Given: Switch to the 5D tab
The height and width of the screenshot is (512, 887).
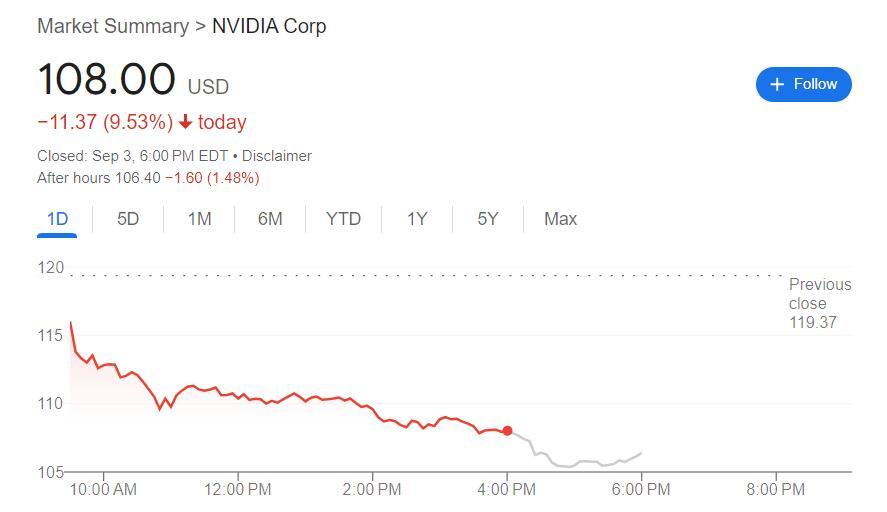Looking at the screenshot, I should click(128, 219).
